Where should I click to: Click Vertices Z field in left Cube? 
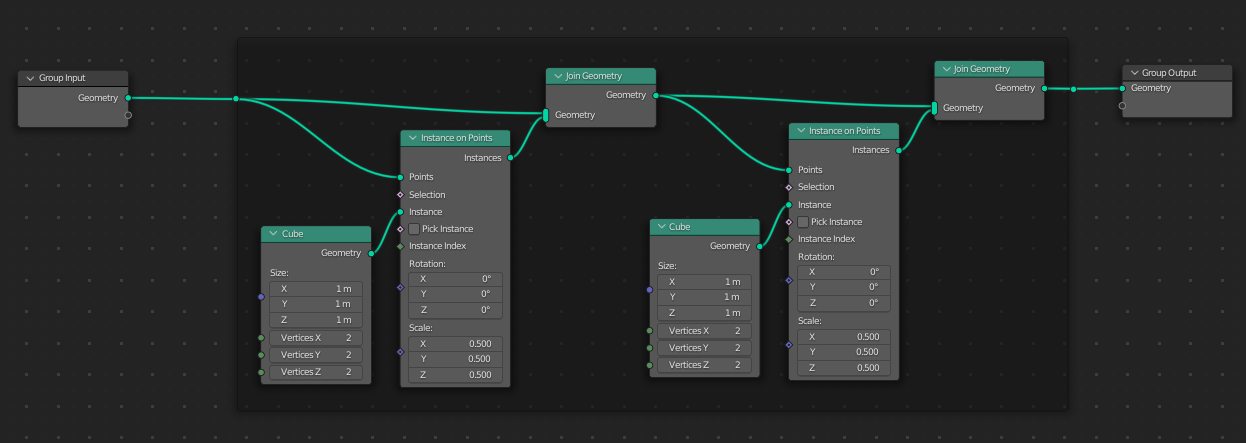point(315,372)
